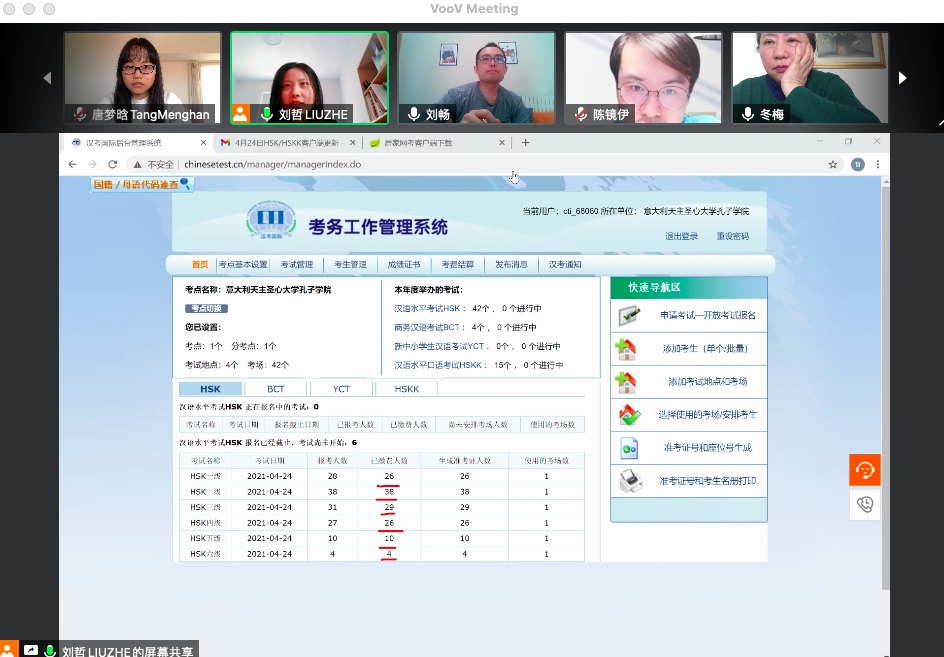944x657 pixels.
Task: Open the 考生管理 menu item
Action: click(x=350, y=265)
